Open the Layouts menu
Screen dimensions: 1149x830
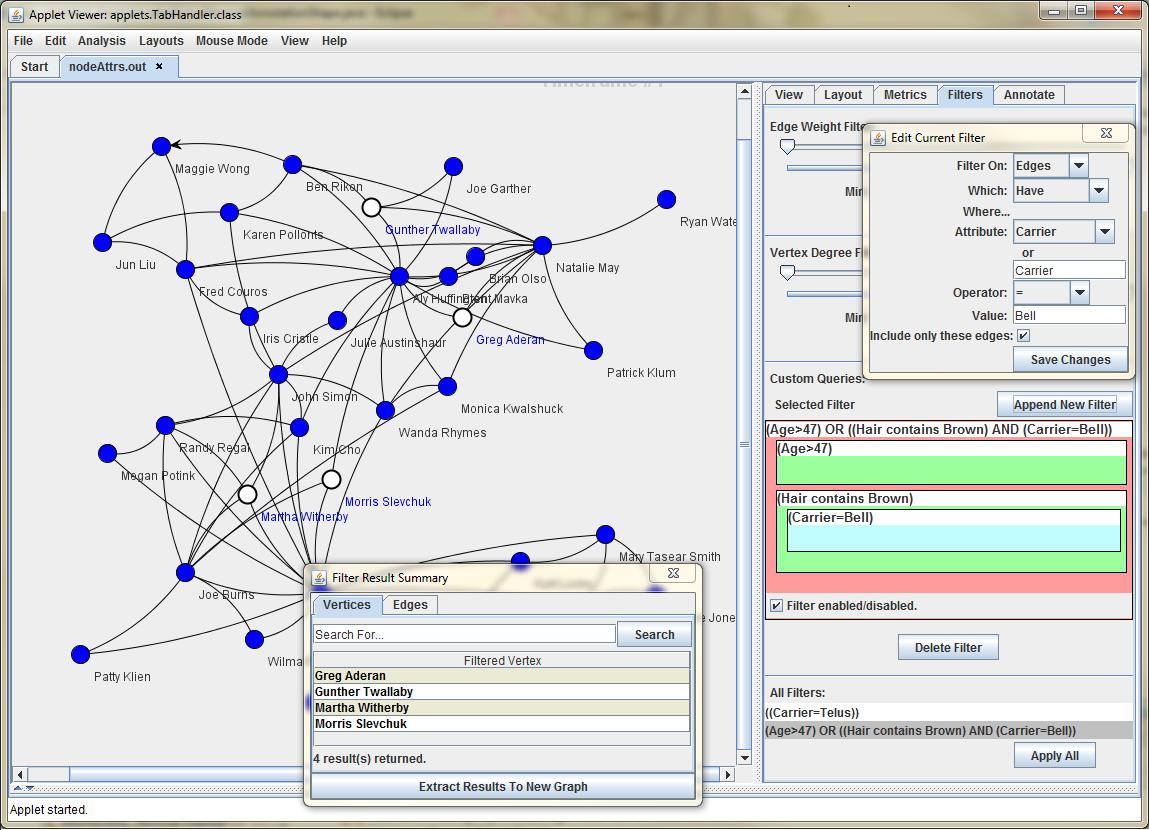point(161,41)
